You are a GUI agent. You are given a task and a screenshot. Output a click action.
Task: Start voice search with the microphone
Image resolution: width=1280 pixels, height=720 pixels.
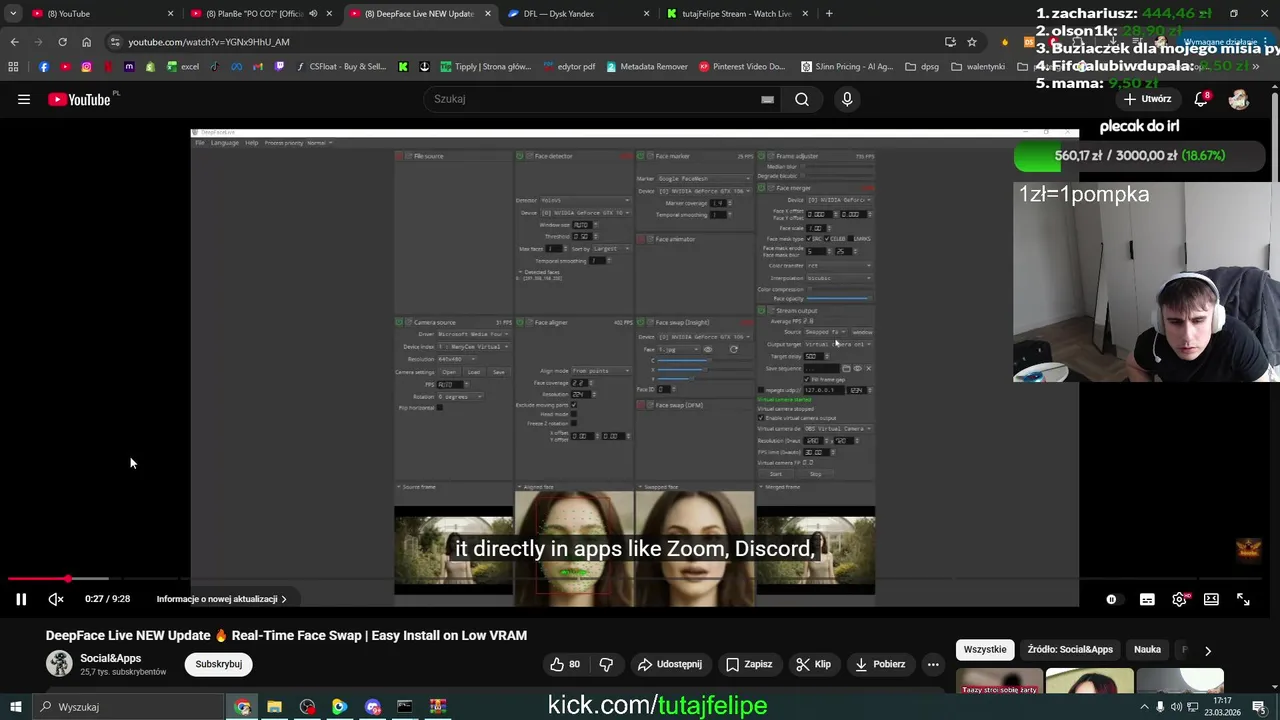[847, 99]
